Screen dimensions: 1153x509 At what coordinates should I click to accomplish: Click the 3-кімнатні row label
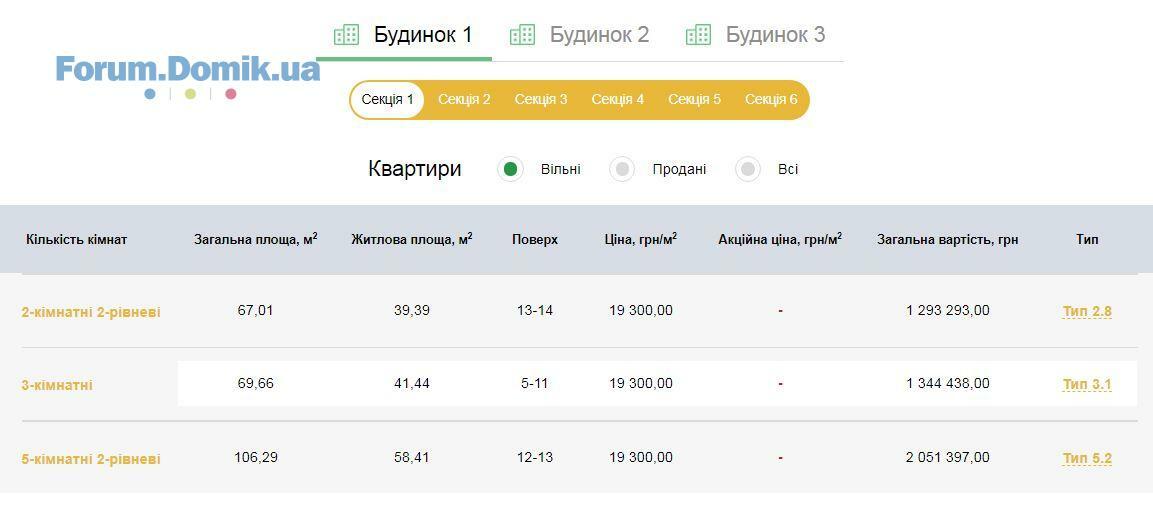(x=57, y=385)
